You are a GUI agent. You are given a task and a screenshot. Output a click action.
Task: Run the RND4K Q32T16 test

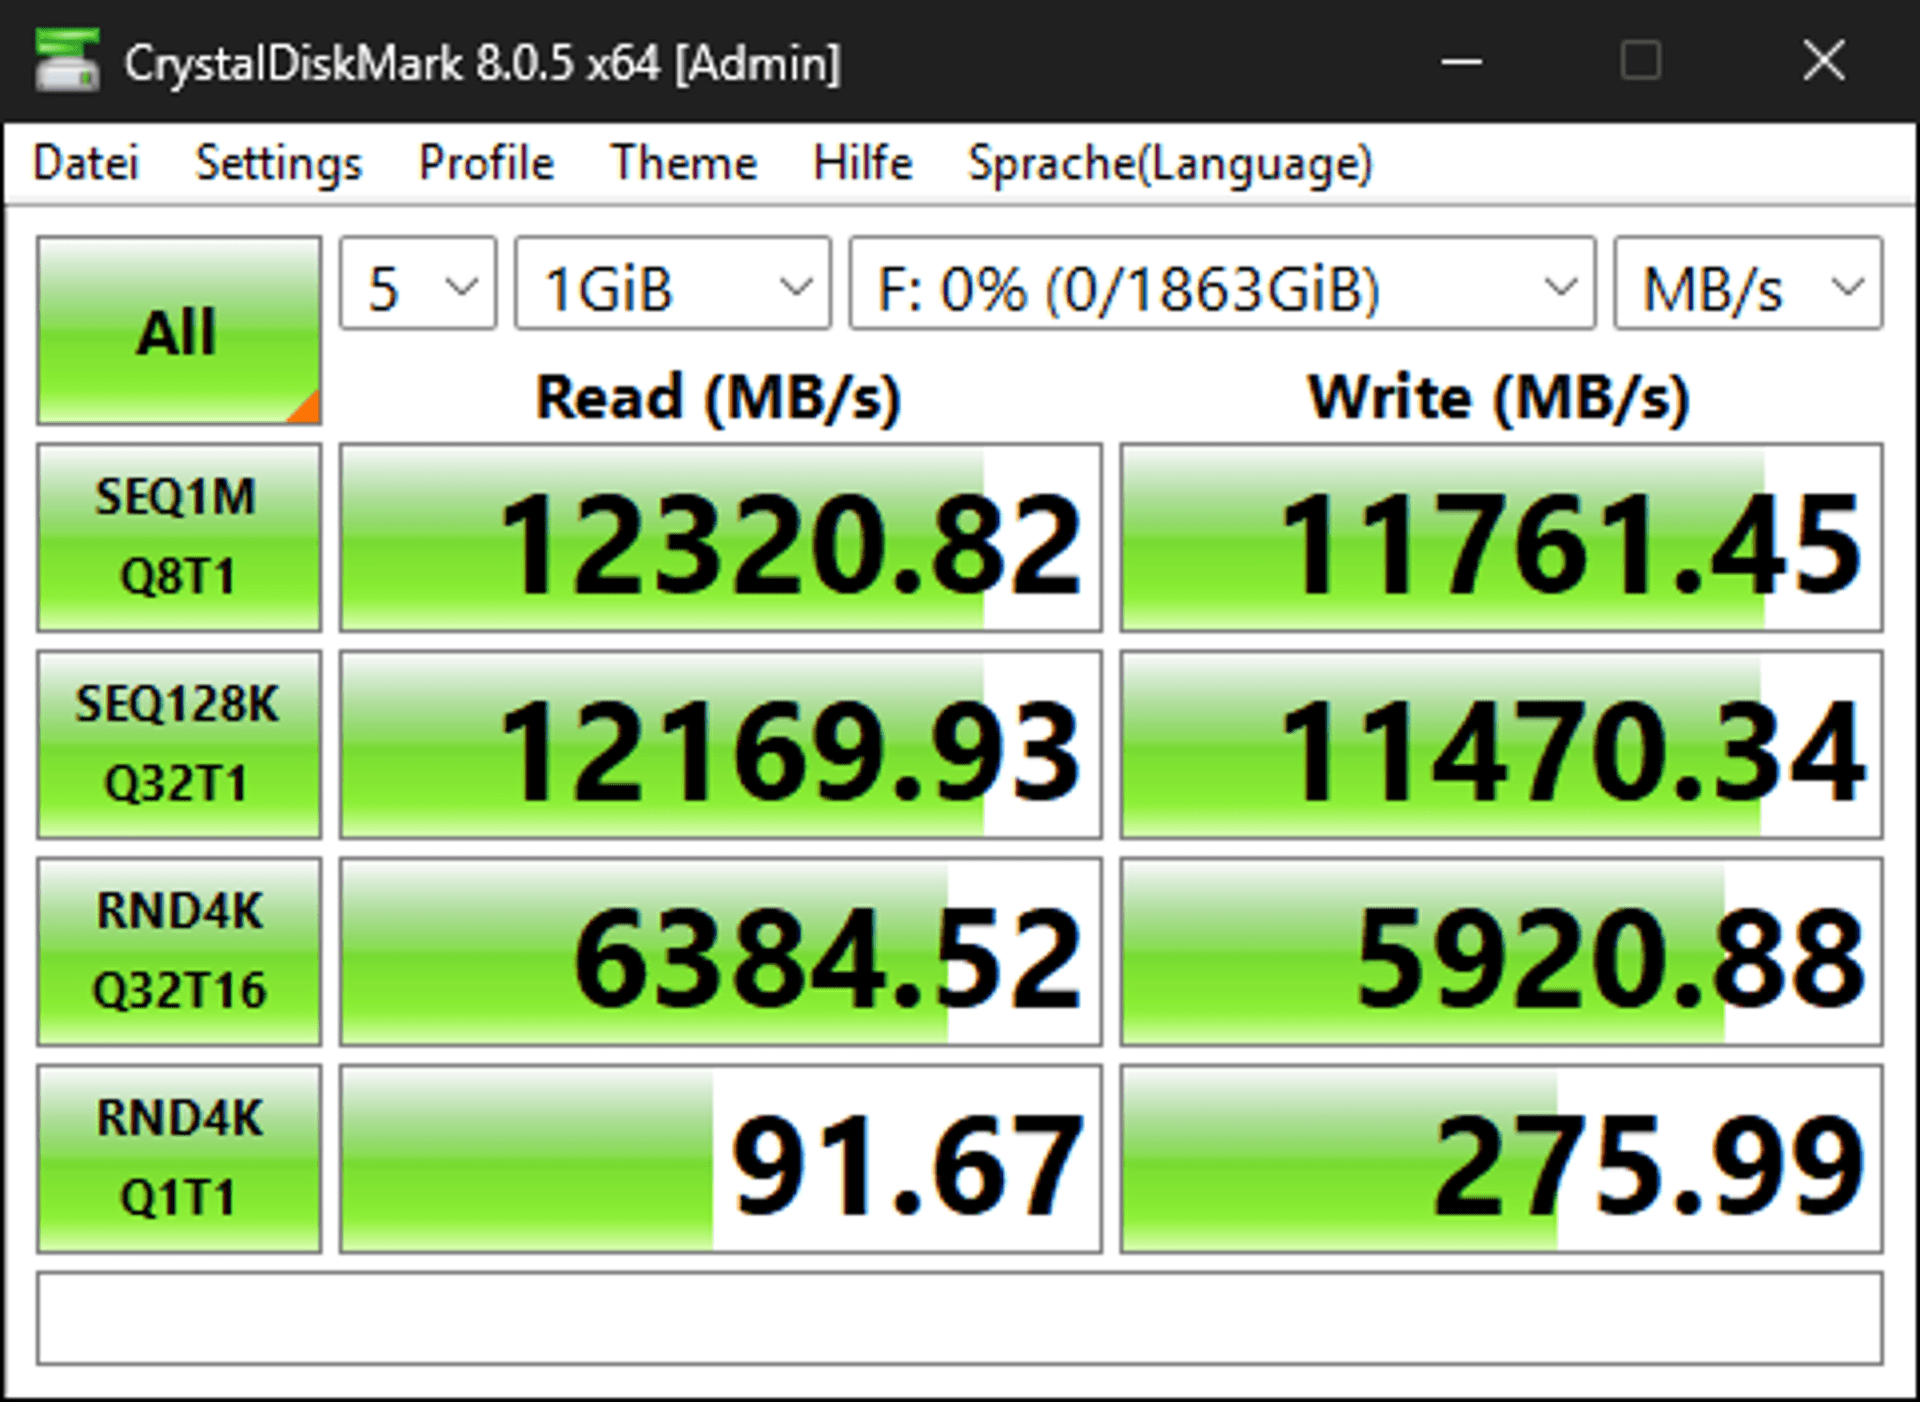(x=179, y=952)
